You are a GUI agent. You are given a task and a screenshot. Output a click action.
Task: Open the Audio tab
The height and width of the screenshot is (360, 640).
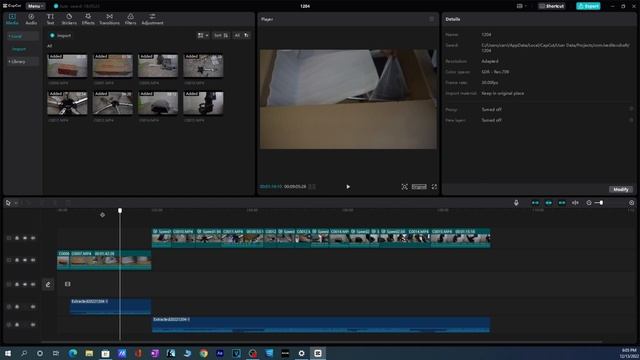pyautogui.click(x=31, y=19)
